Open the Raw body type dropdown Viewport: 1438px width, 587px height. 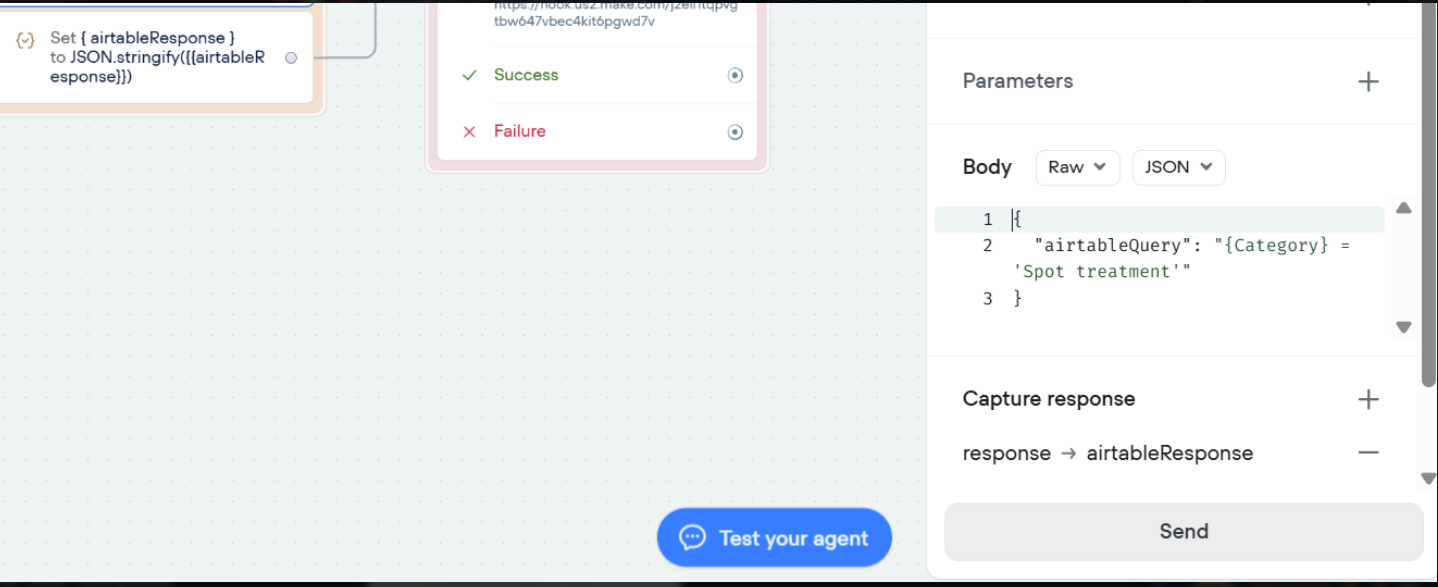pos(1077,168)
